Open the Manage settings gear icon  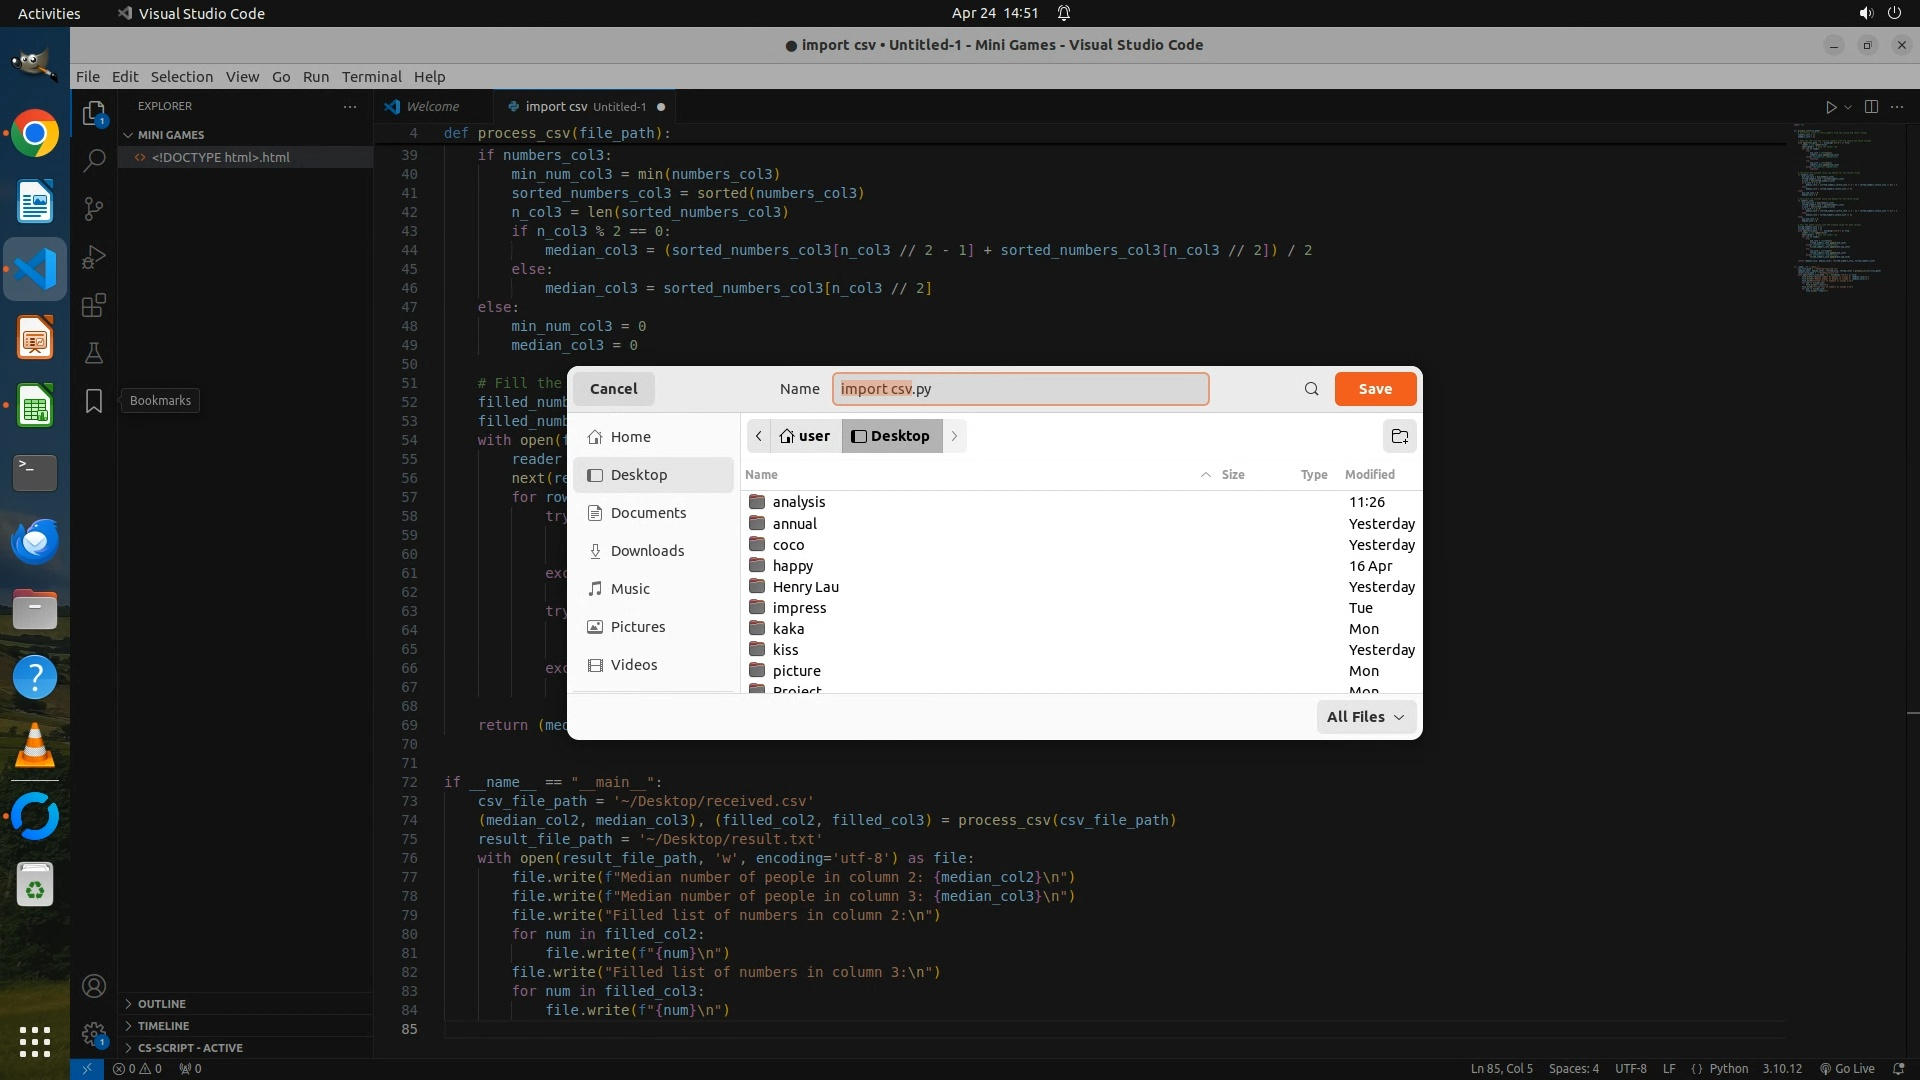pos(94,1034)
